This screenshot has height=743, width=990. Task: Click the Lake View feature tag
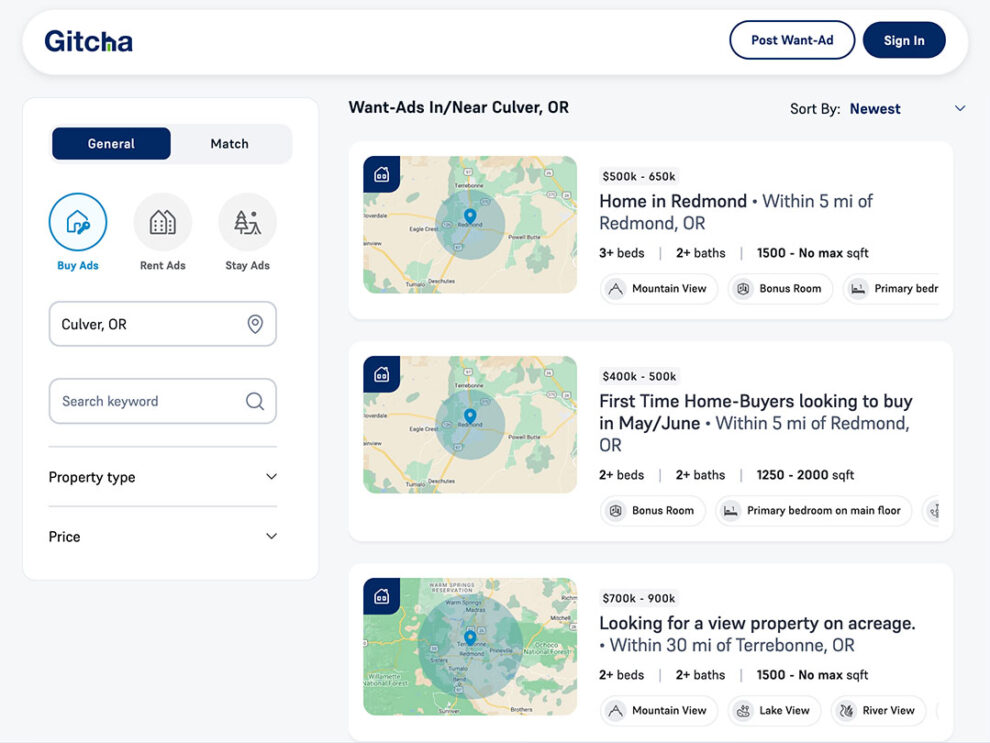point(774,711)
